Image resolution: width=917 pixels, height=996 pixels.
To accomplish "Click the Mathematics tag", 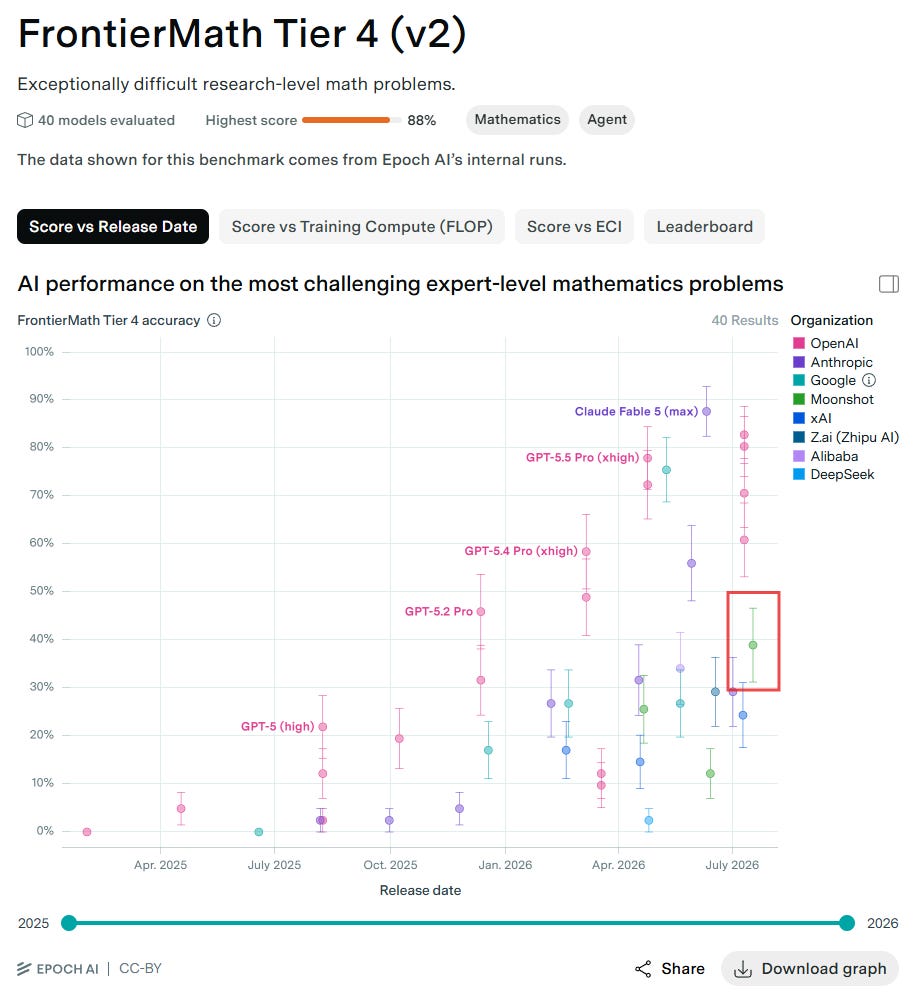I will (x=518, y=120).
